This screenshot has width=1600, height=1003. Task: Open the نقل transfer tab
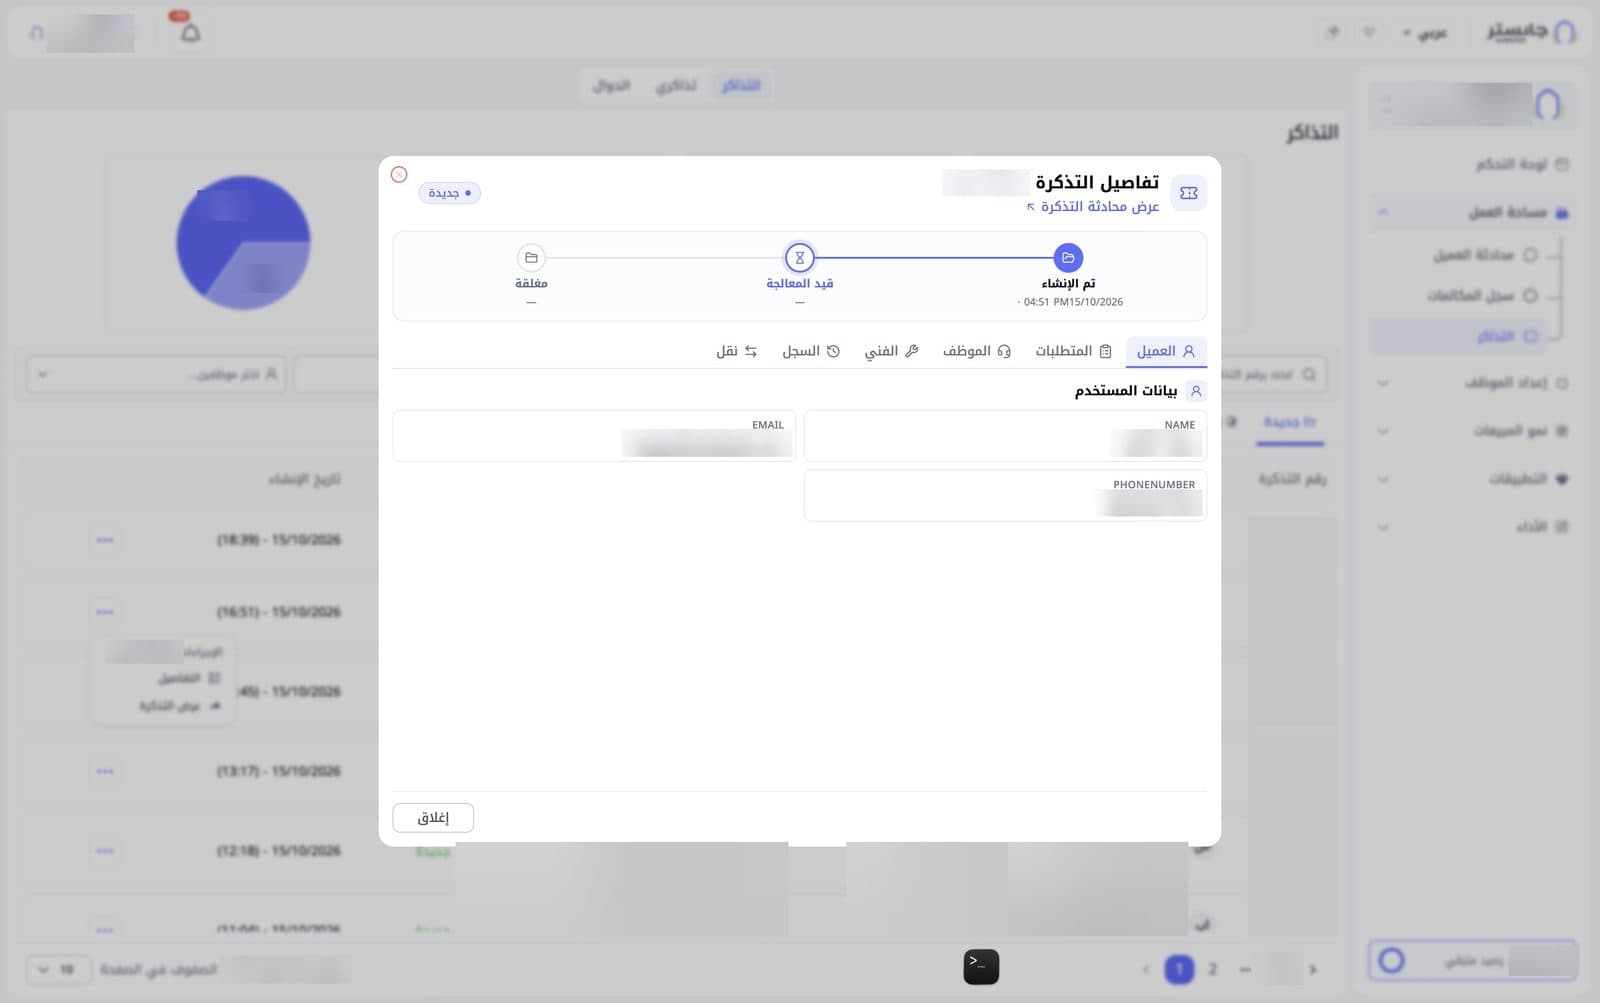click(x=737, y=351)
